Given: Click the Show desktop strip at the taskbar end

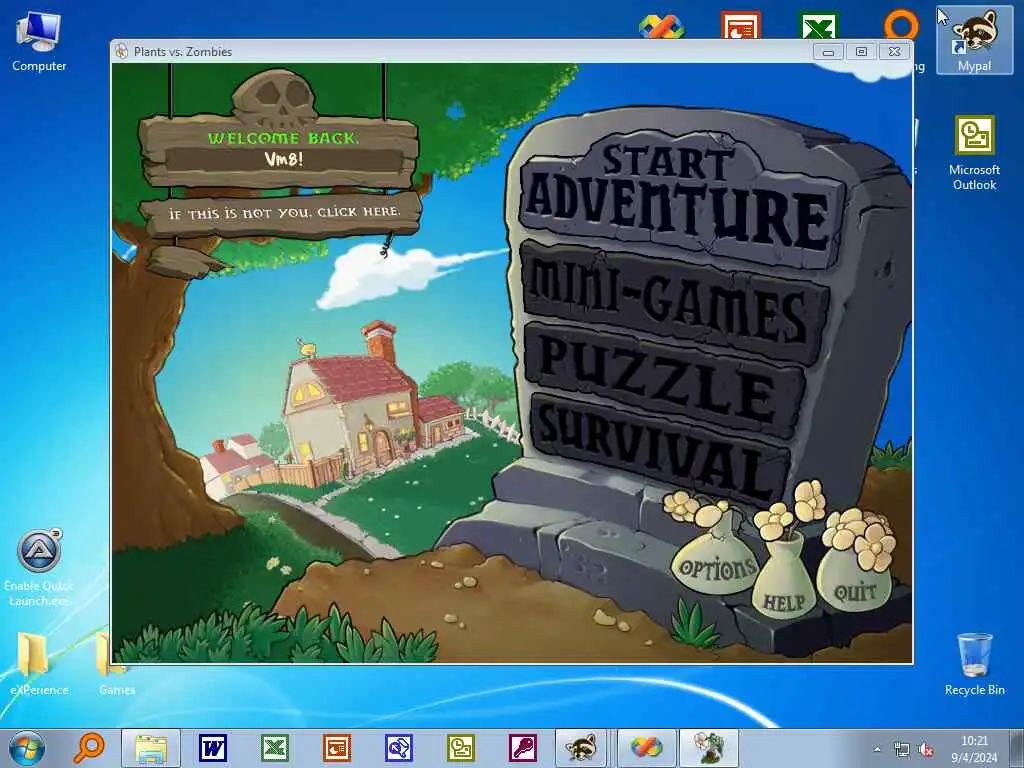Looking at the screenshot, I should [1017, 748].
